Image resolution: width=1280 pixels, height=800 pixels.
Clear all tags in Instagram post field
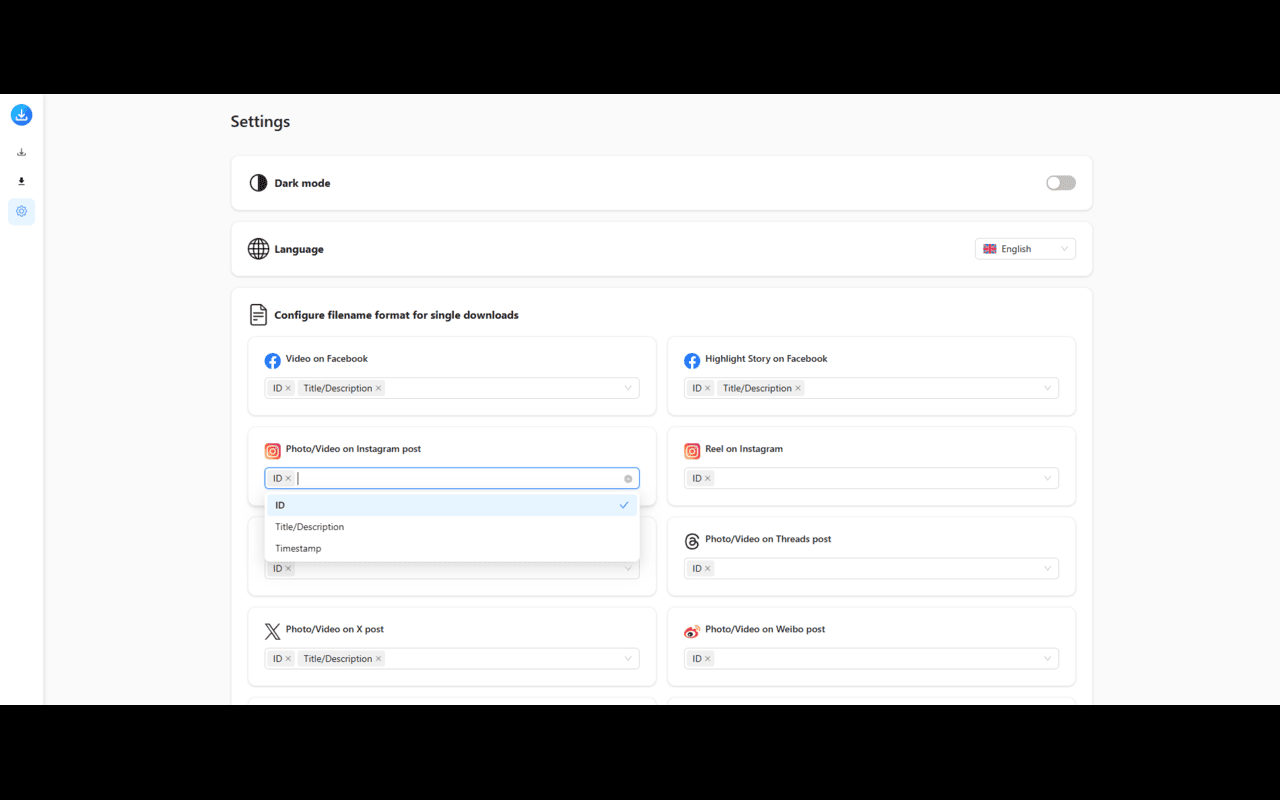pyautogui.click(x=628, y=479)
